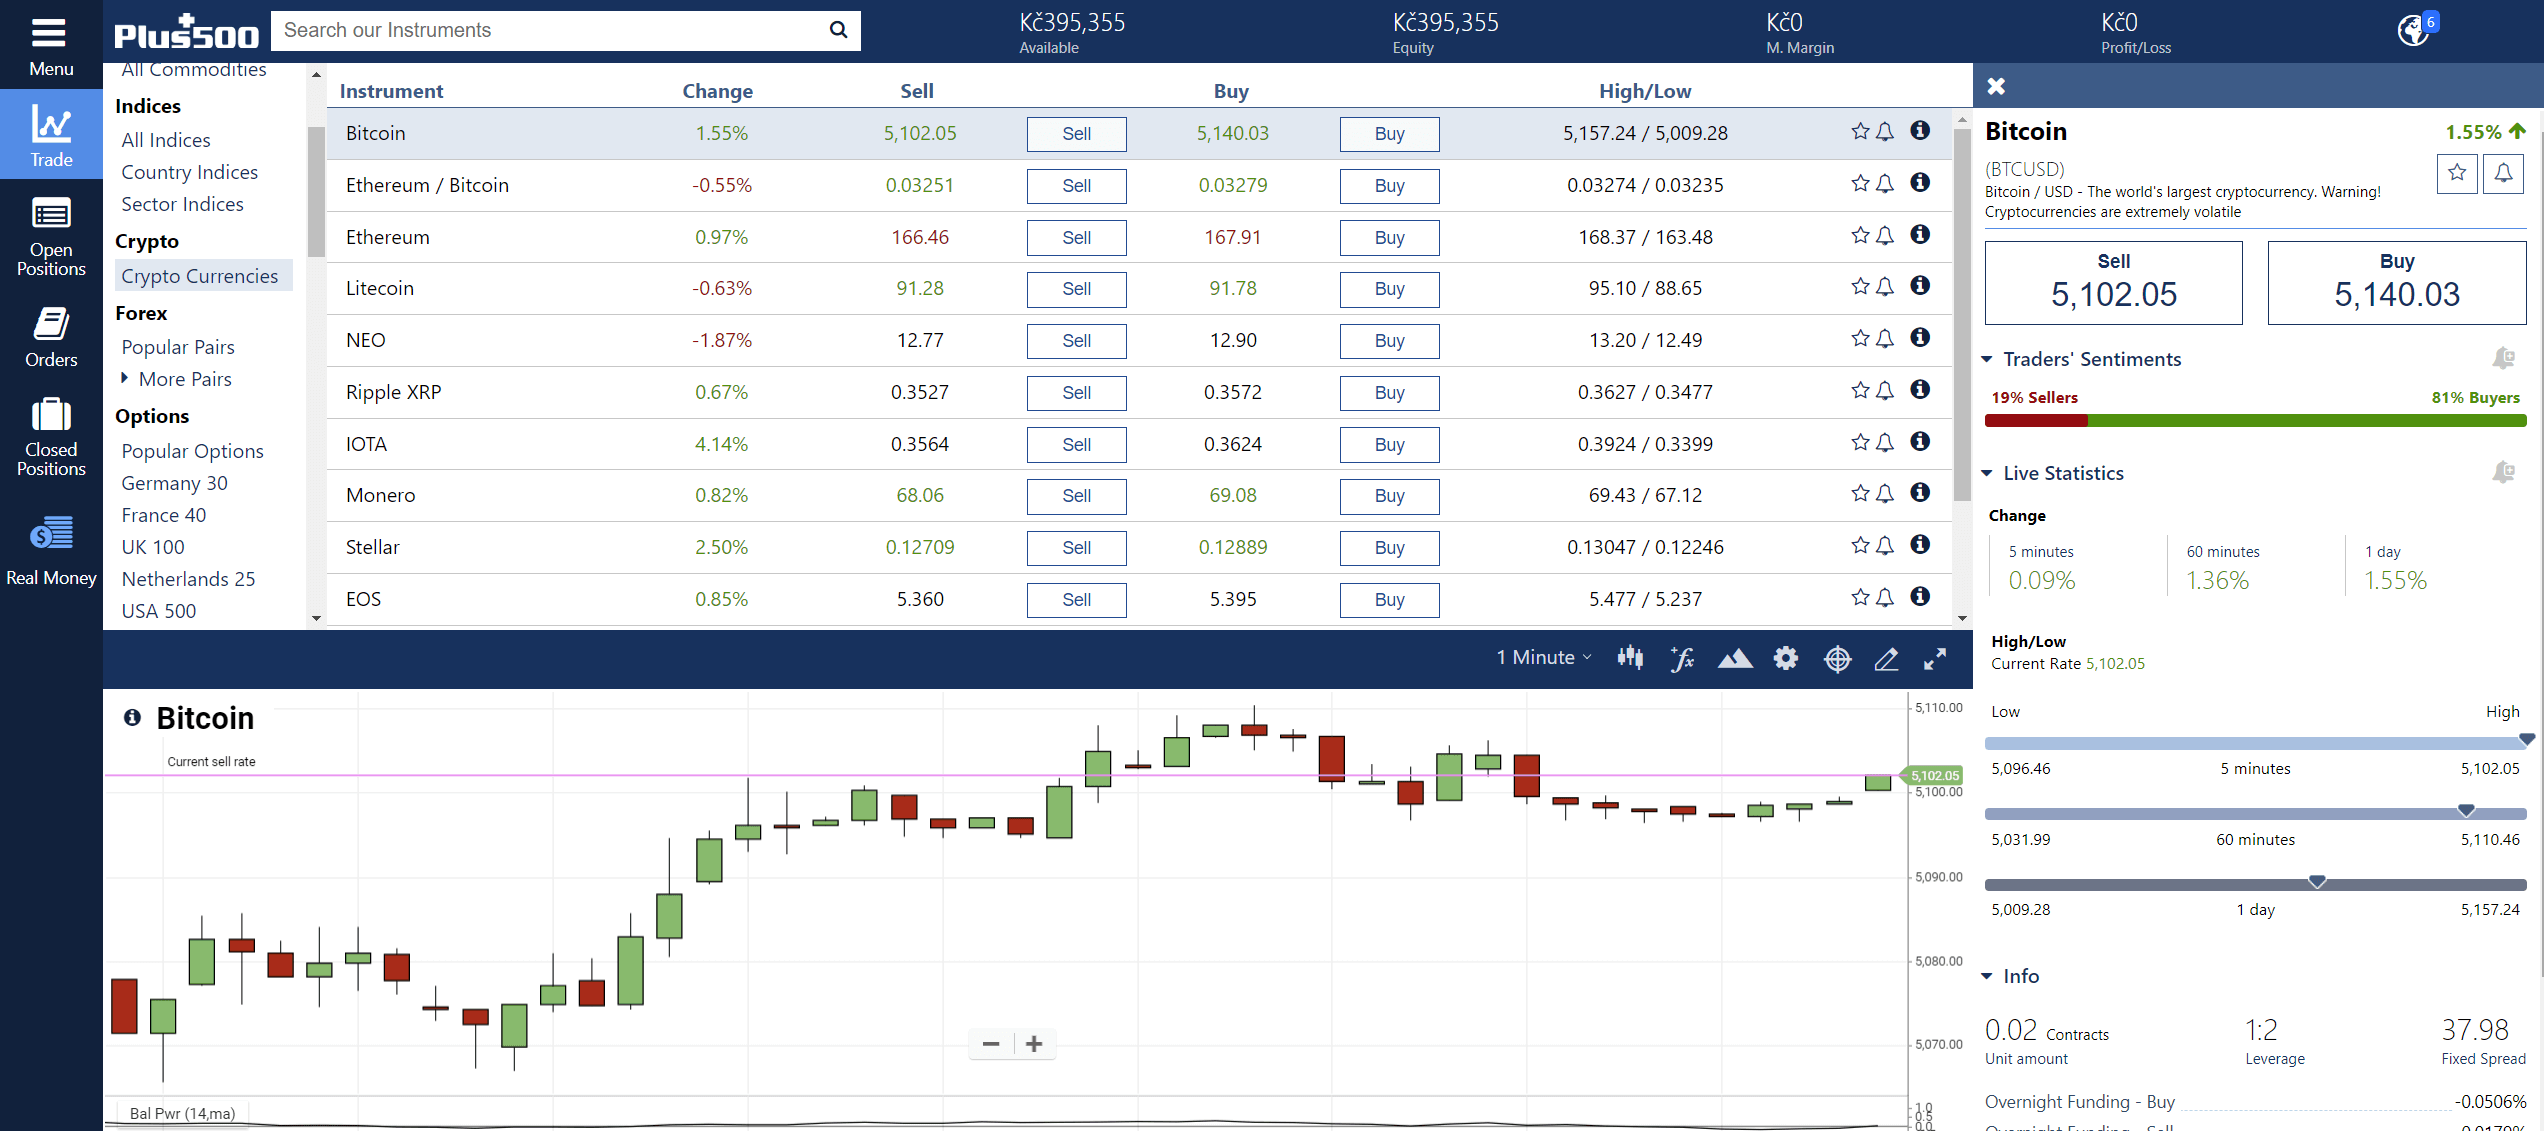
Task: Toggle price alert bell for Bitcoin row
Action: tap(1885, 131)
